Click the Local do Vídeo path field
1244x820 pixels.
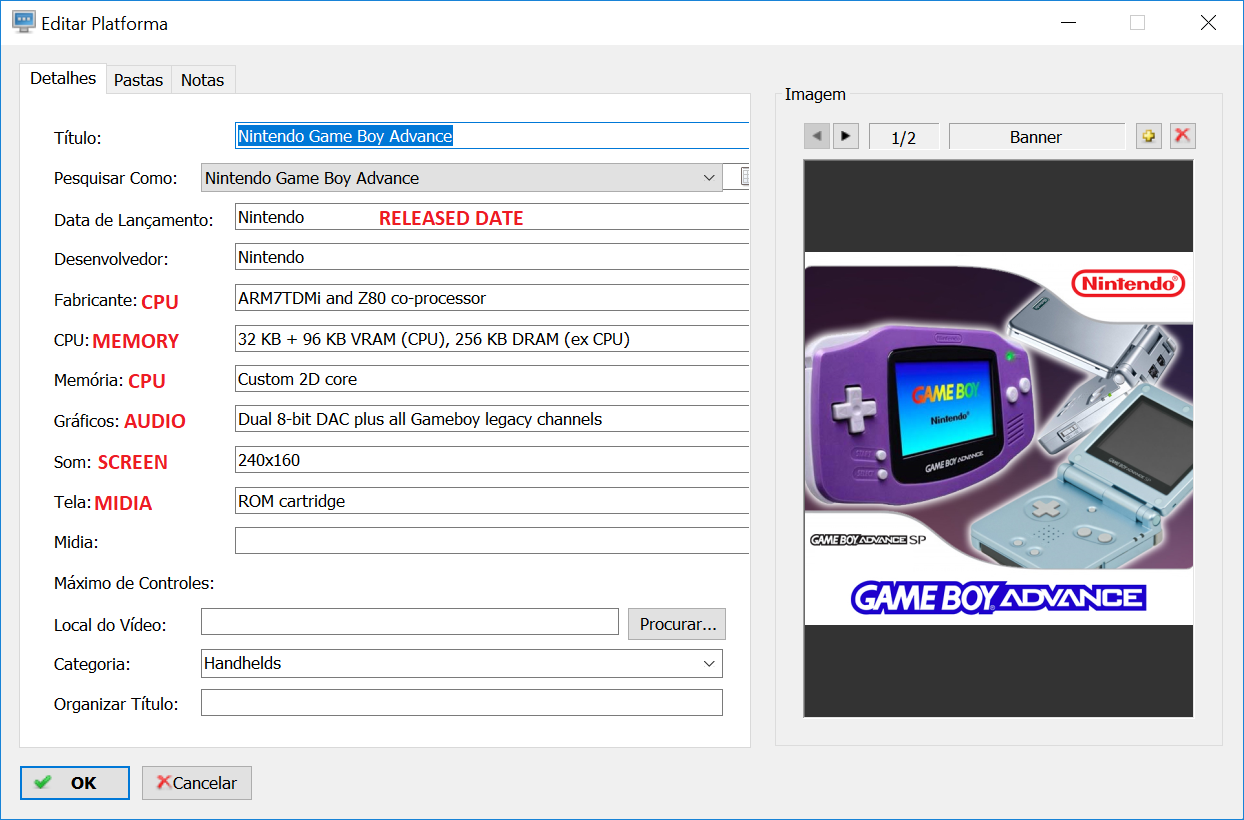[410, 622]
